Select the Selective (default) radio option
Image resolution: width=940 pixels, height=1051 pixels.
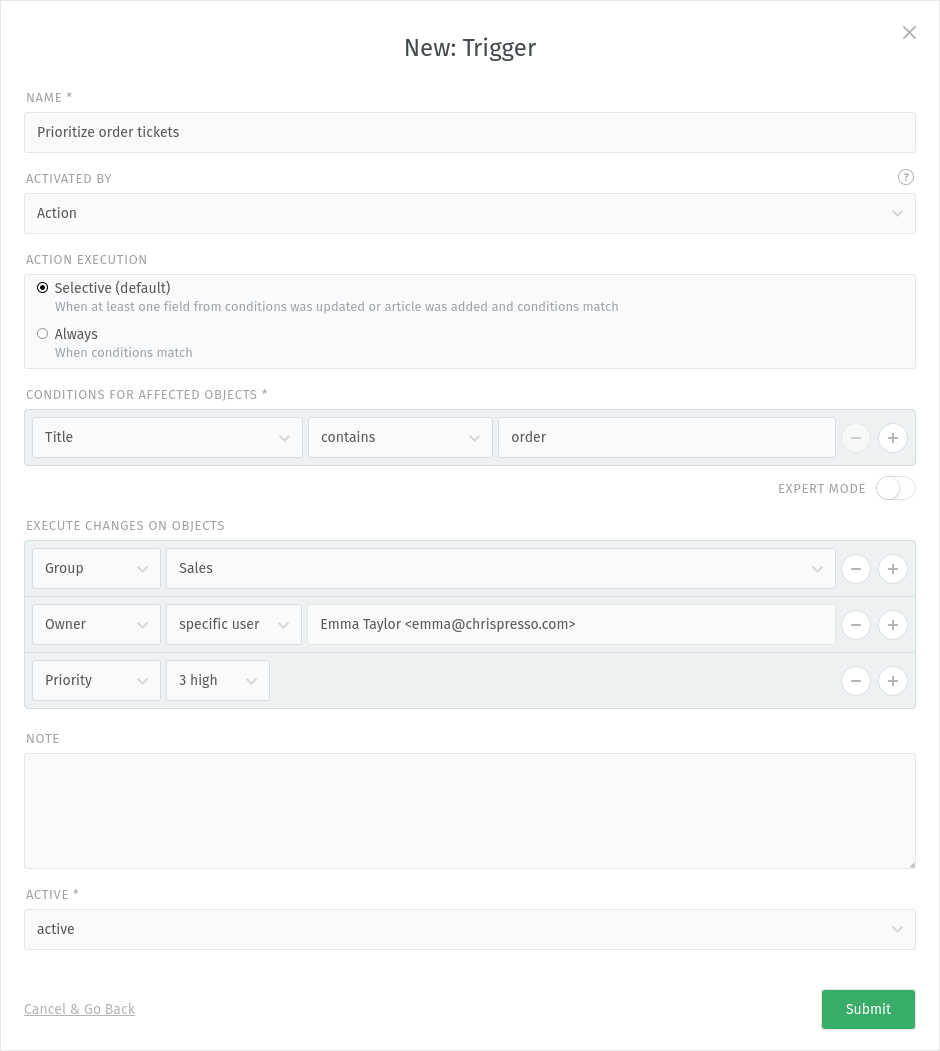[x=43, y=288]
